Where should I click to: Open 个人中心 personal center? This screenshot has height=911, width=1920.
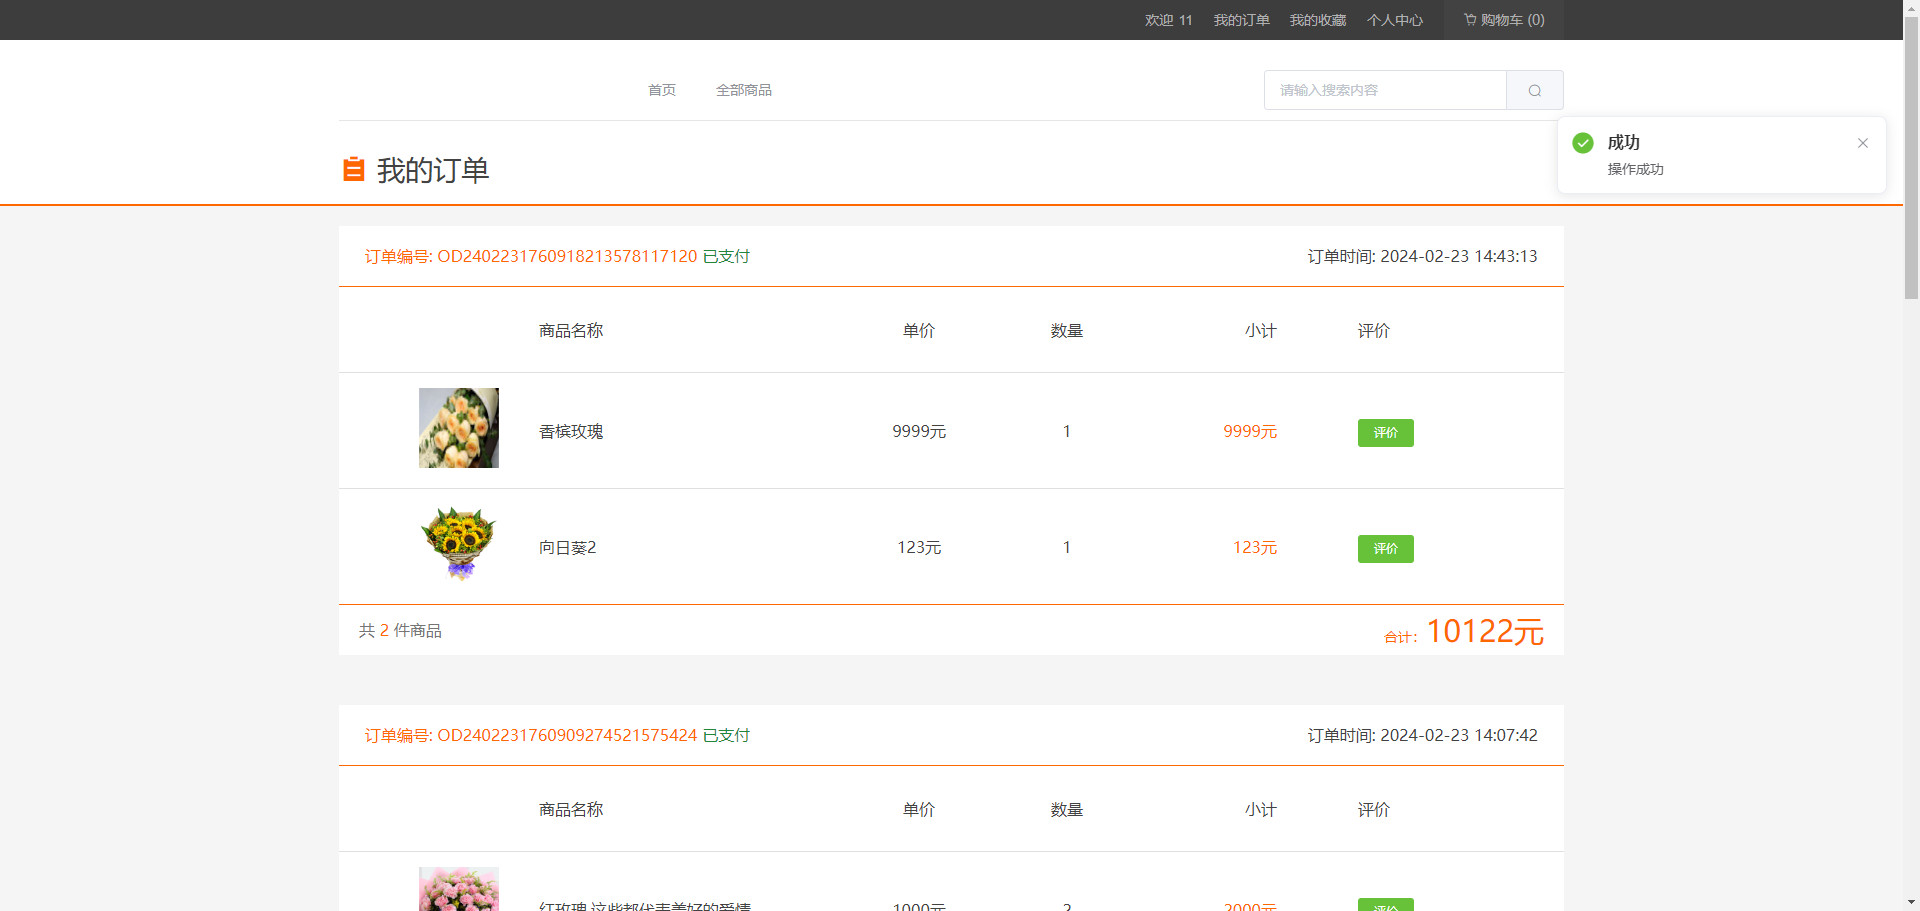(1394, 20)
